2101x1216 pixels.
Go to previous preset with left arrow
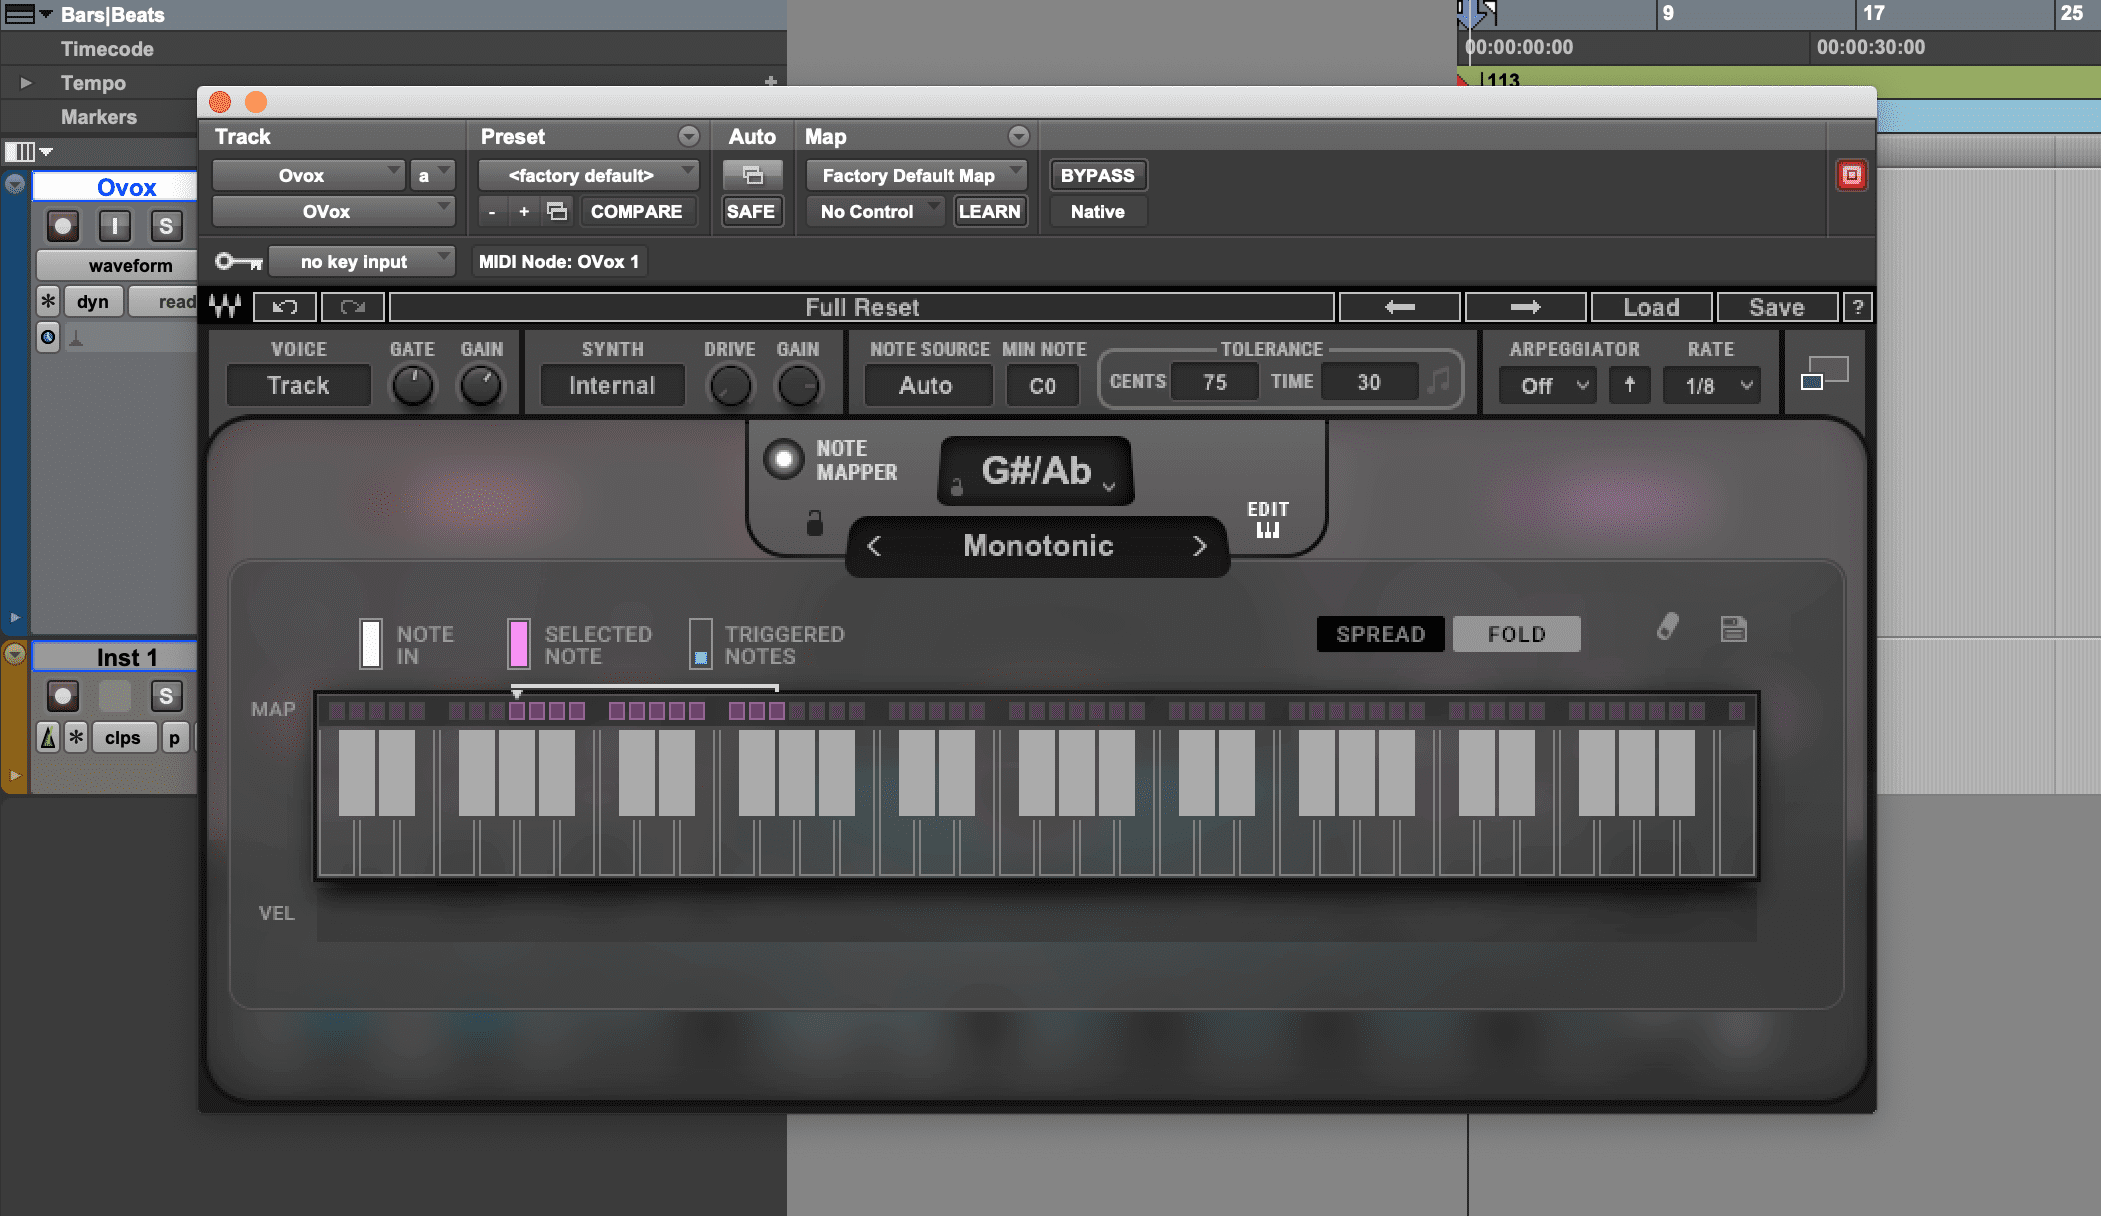pos(1400,307)
